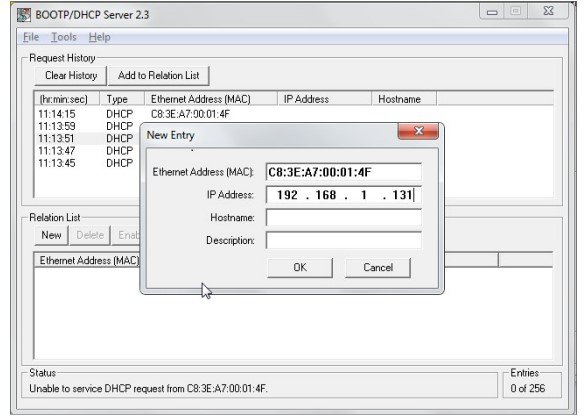Click the 131 octet in IP Address
586x419 pixels.
pos(402,195)
